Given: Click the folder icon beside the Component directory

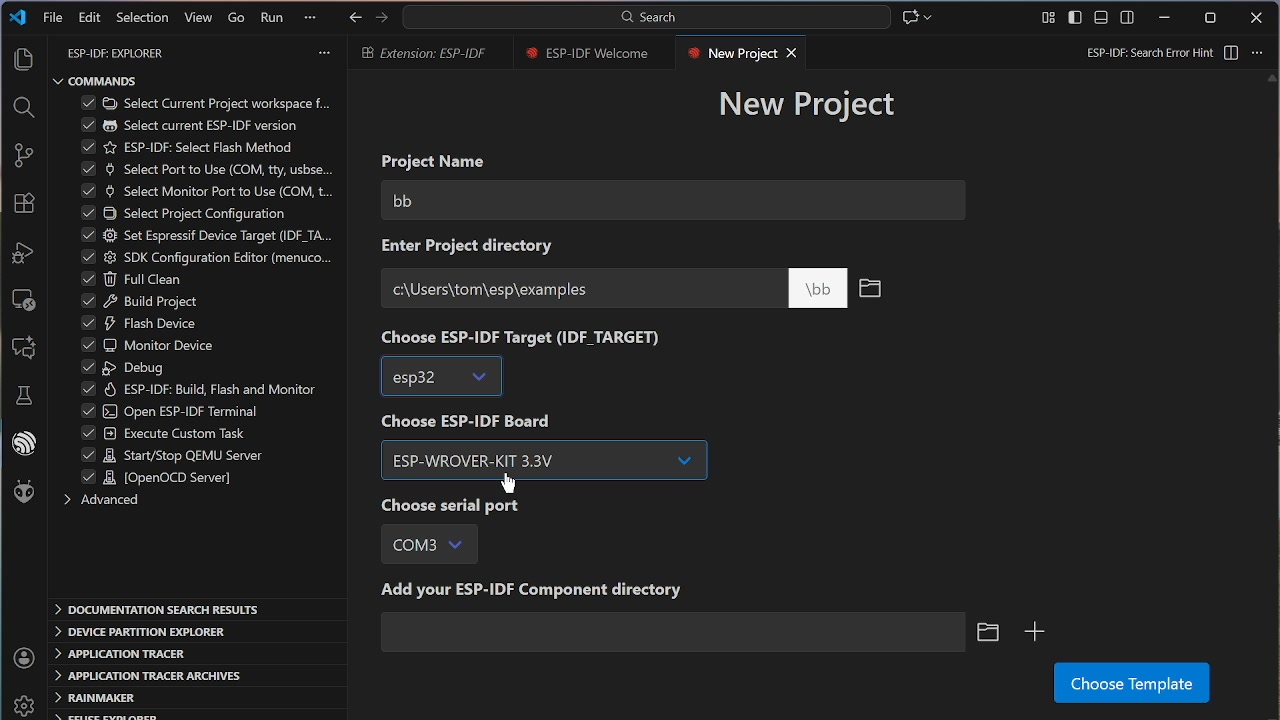Looking at the screenshot, I should 988,632.
